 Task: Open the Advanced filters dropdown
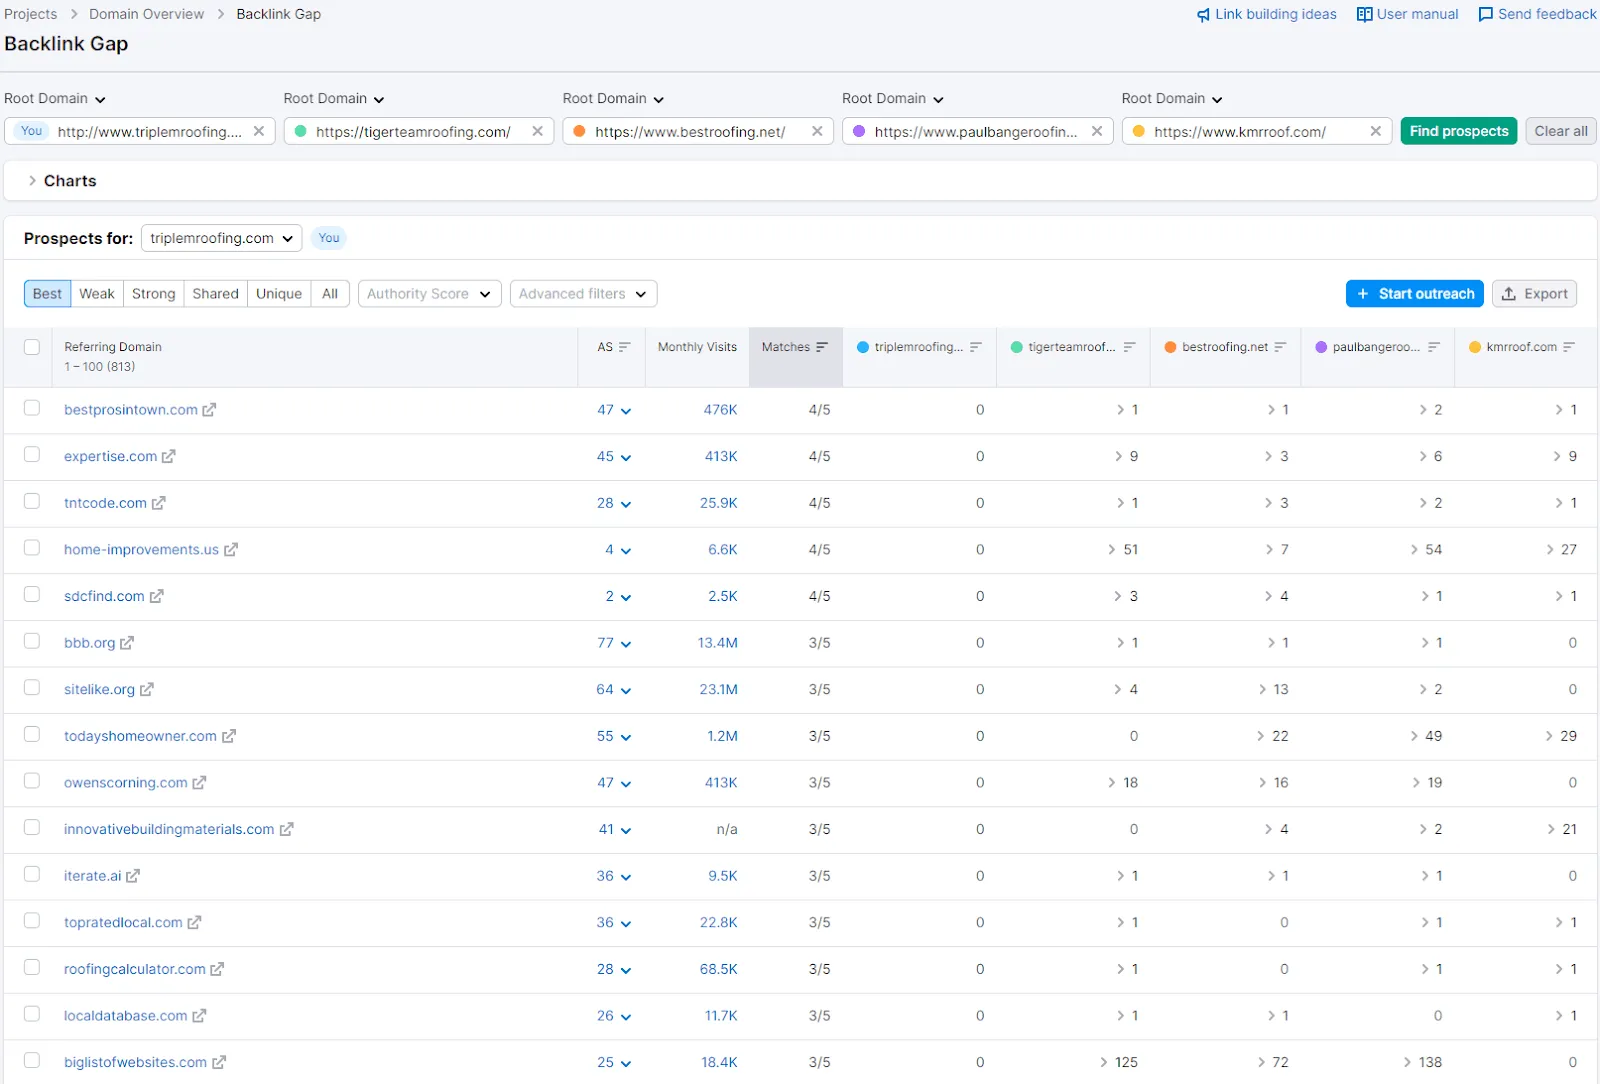[x=583, y=293]
